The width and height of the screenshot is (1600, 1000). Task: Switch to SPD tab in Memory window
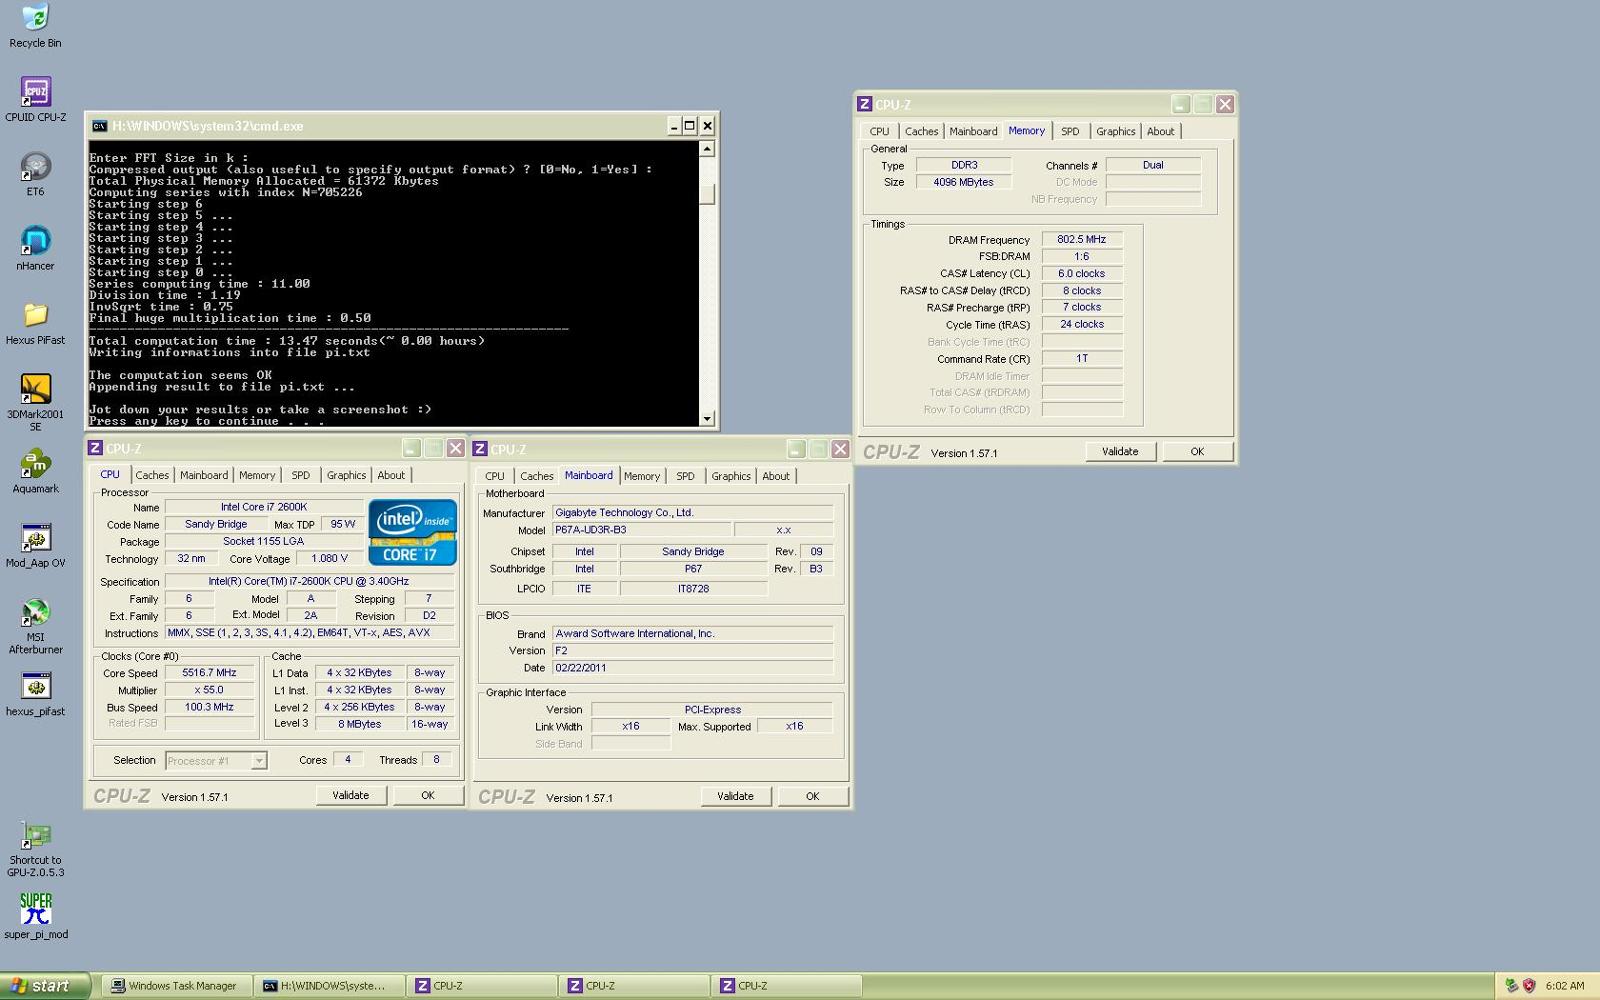click(x=1070, y=131)
